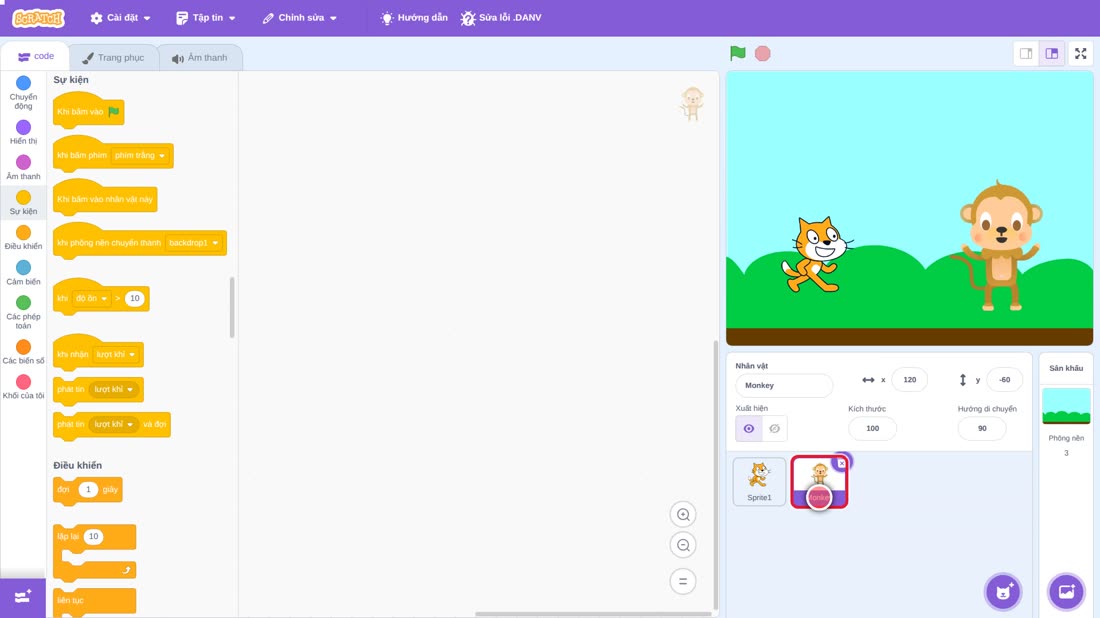Open the Tập tin file menu
Viewport: 1100px width, 618px height.
tap(206, 18)
